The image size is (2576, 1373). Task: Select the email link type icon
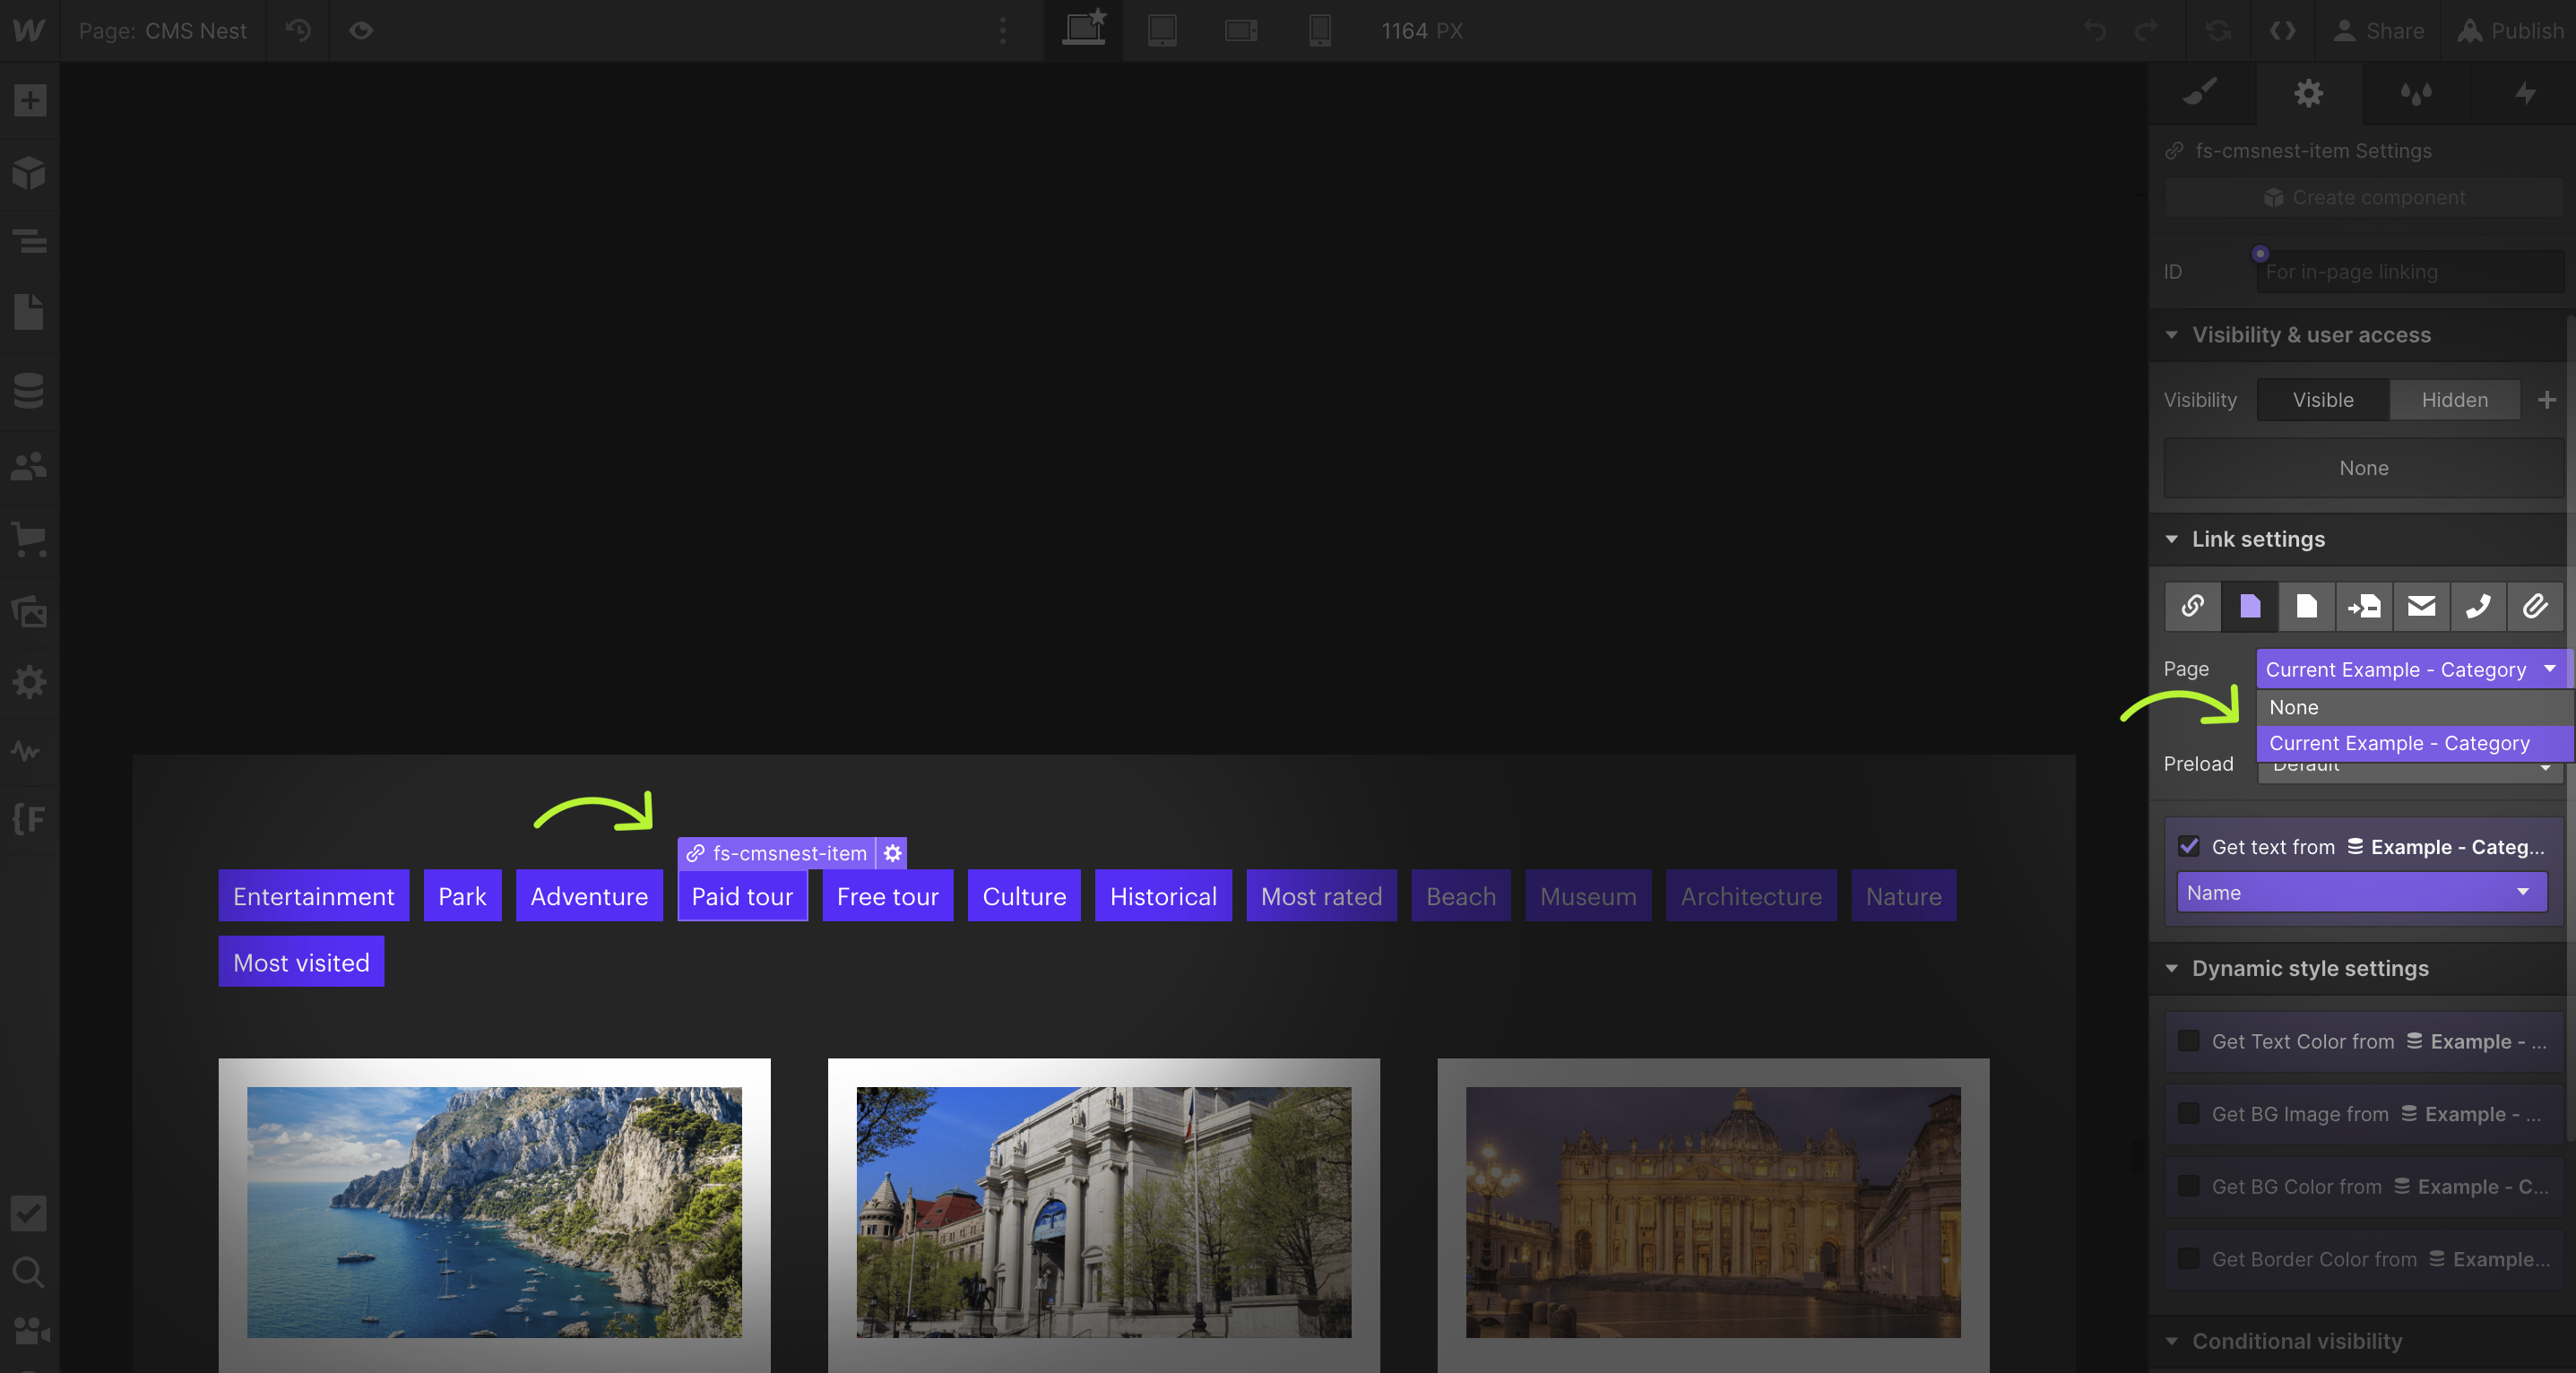[2421, 606]
